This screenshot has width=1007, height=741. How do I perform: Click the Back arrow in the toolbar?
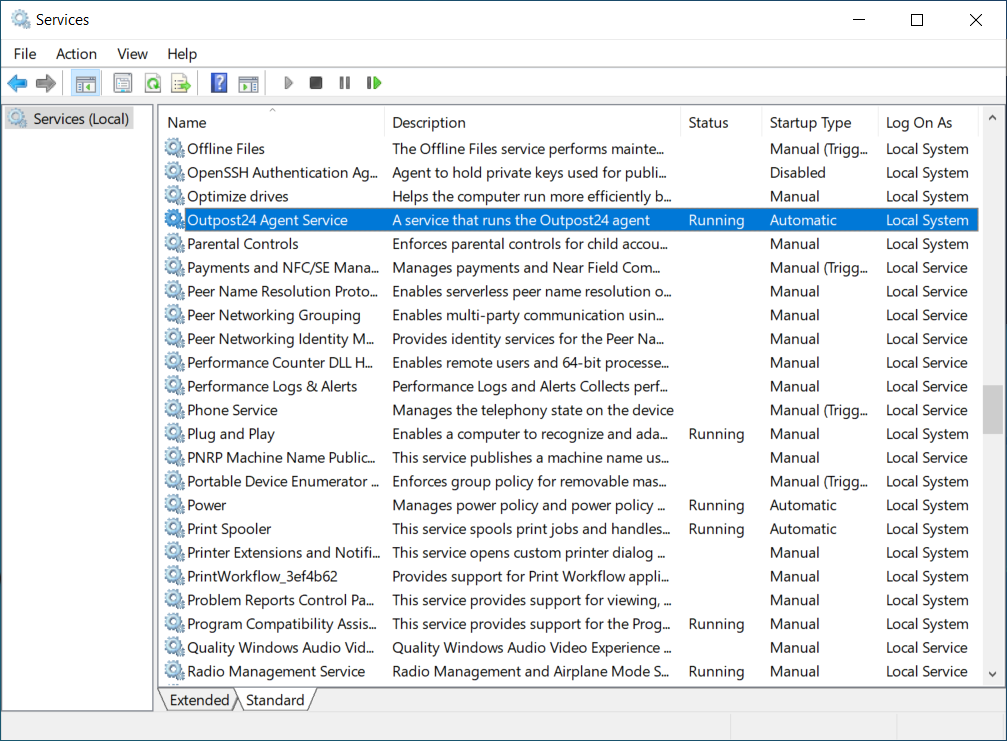tap(17, 83)
